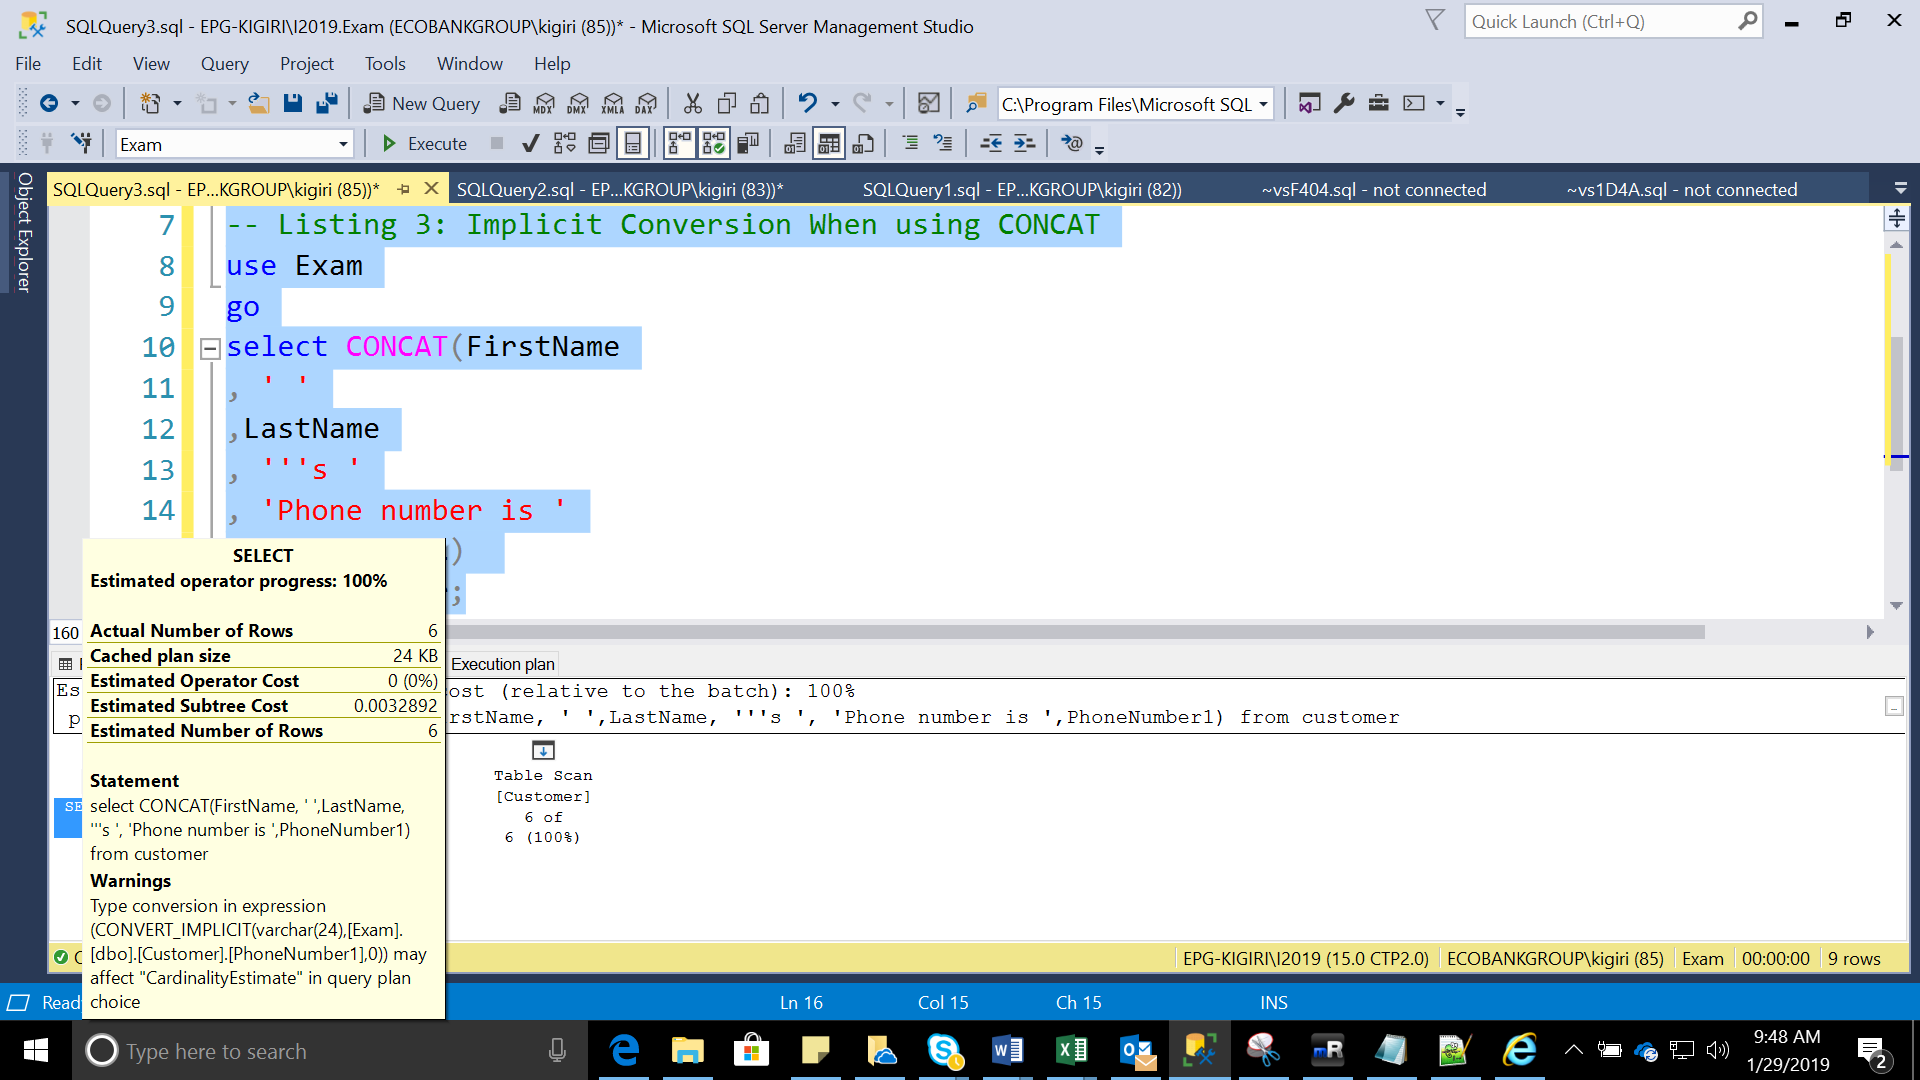
Task: Open the Query menu
Action: [x=224, y=63]
